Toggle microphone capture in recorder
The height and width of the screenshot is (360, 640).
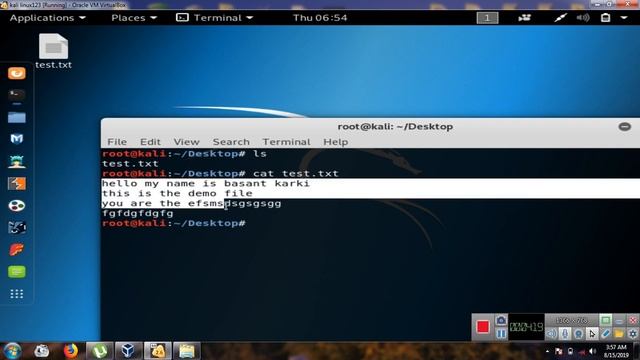(x=565, y=334)
